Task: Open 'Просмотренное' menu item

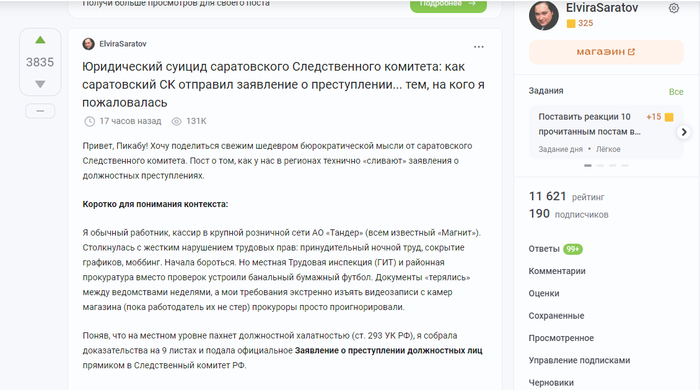Action: pyautogui.click(x=561, y=338)
